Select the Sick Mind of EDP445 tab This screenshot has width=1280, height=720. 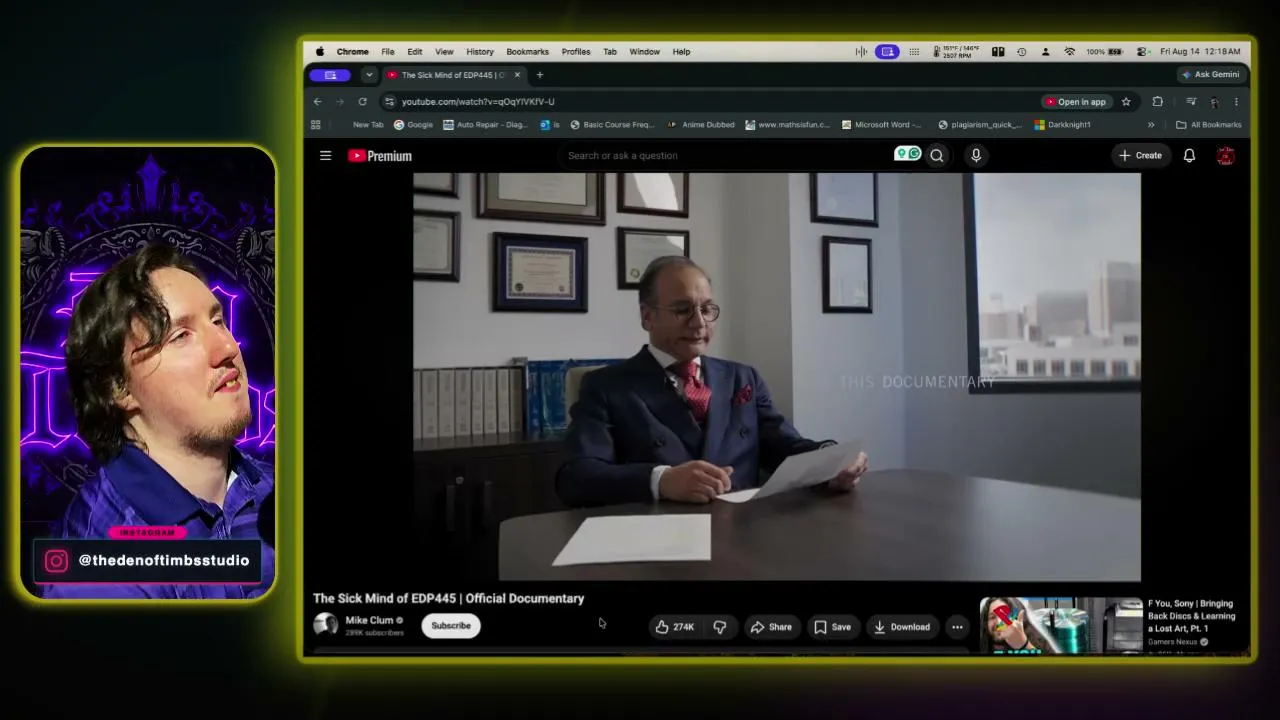453,75
